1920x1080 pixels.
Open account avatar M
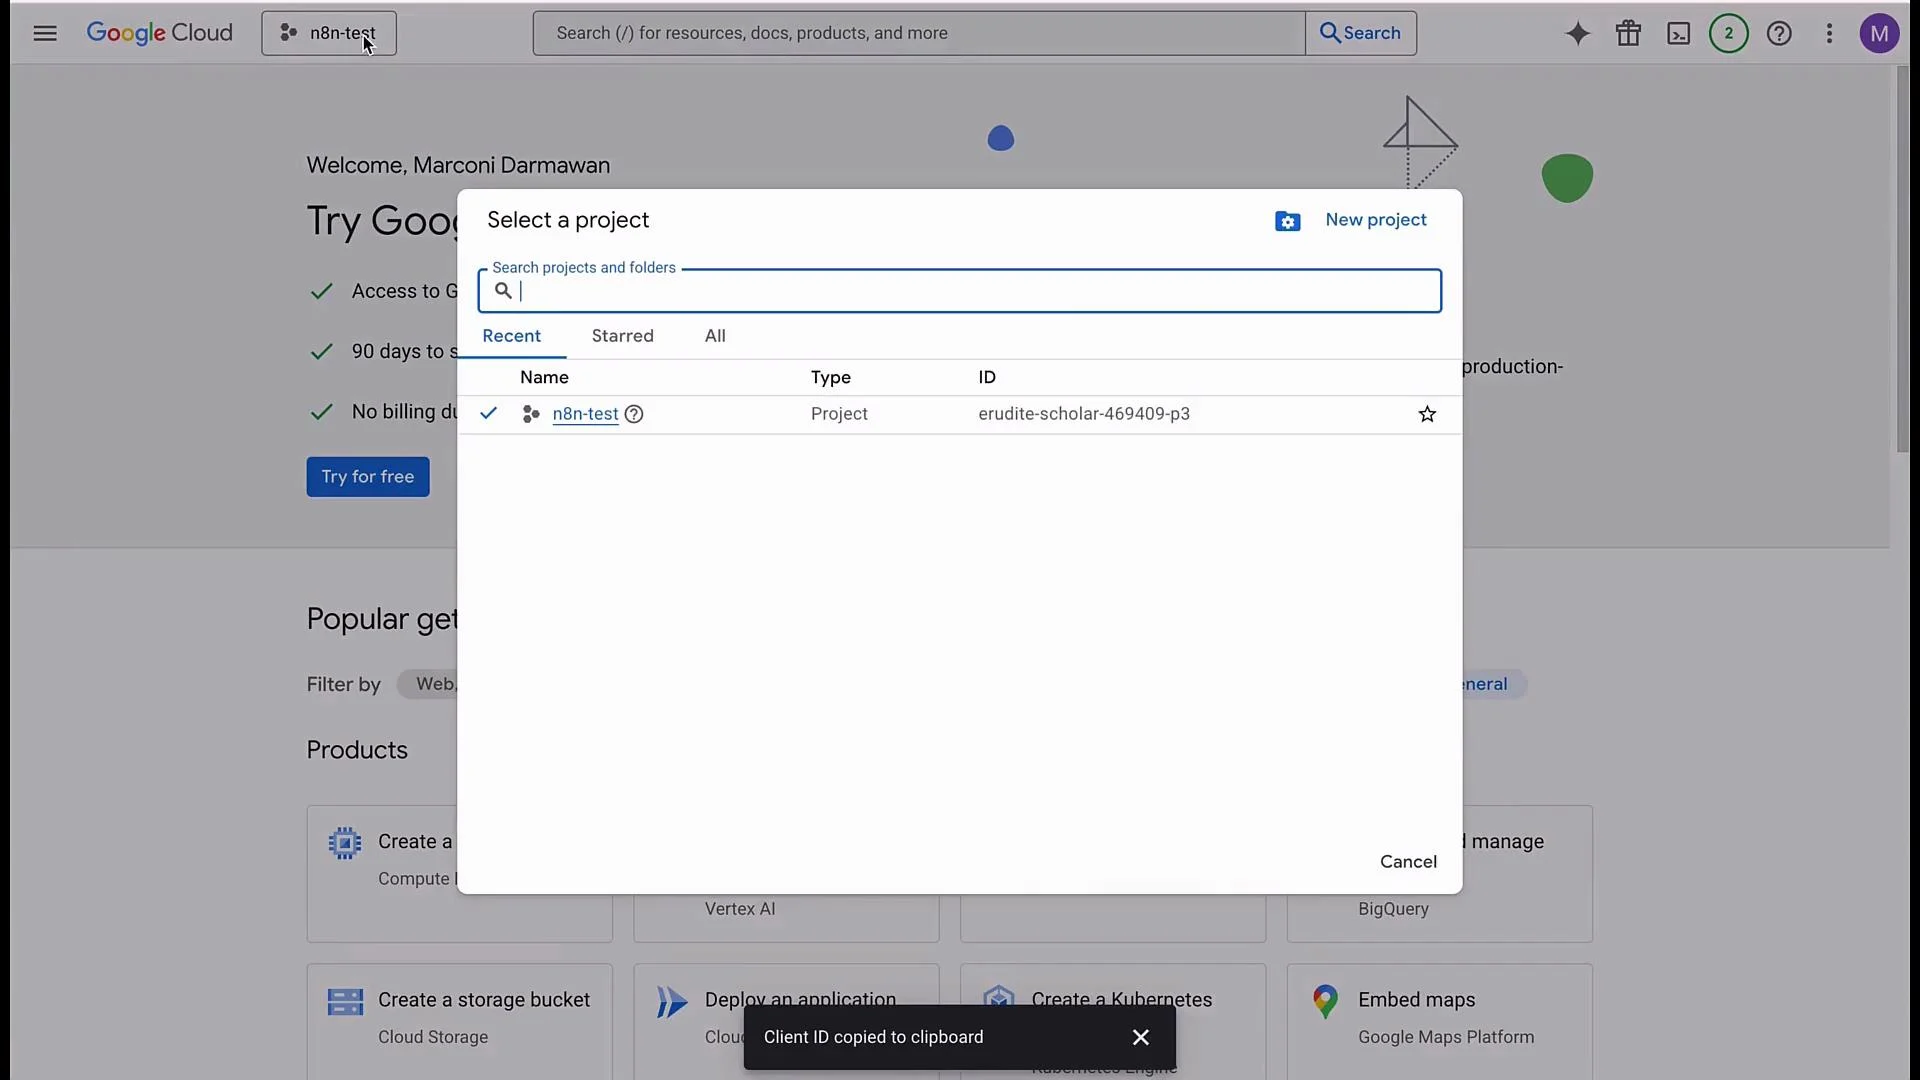point(1880,33)
